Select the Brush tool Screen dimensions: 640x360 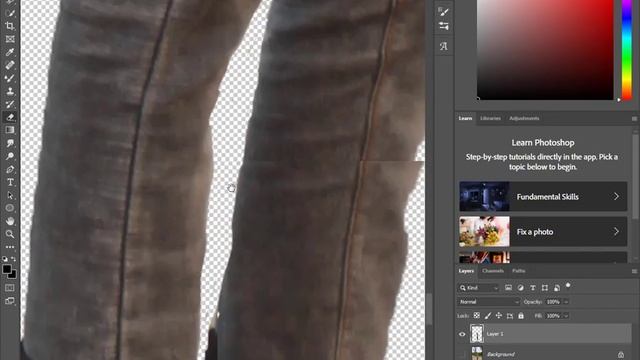click(10, 78)
